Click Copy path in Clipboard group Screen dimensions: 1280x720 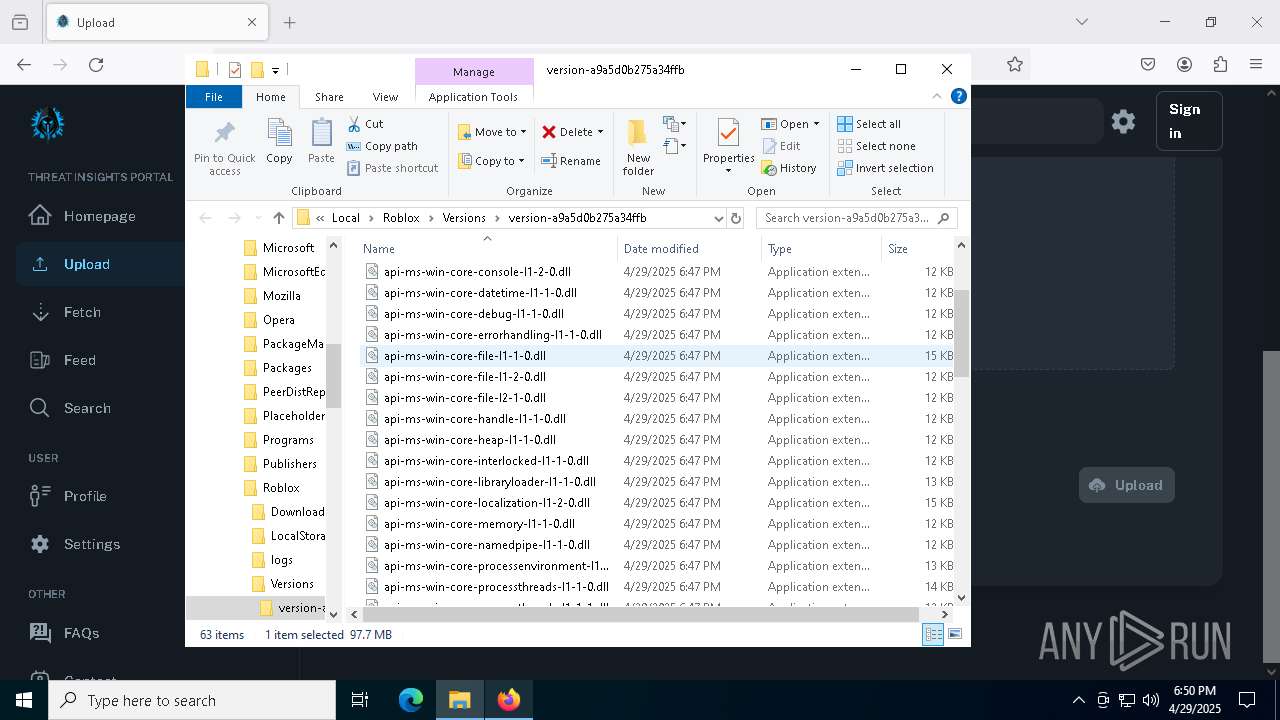pyautogui.click(x=382, y=146)
